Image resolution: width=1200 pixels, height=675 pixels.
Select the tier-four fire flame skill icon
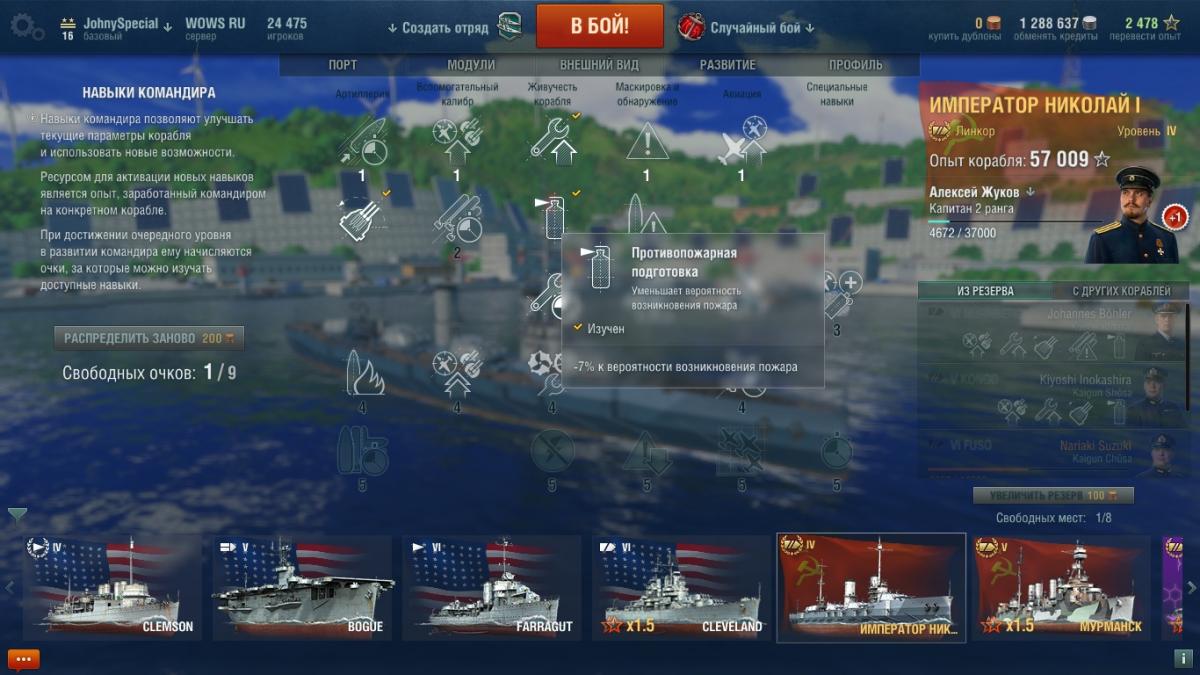pyautogui.click(x=362, y=373)
